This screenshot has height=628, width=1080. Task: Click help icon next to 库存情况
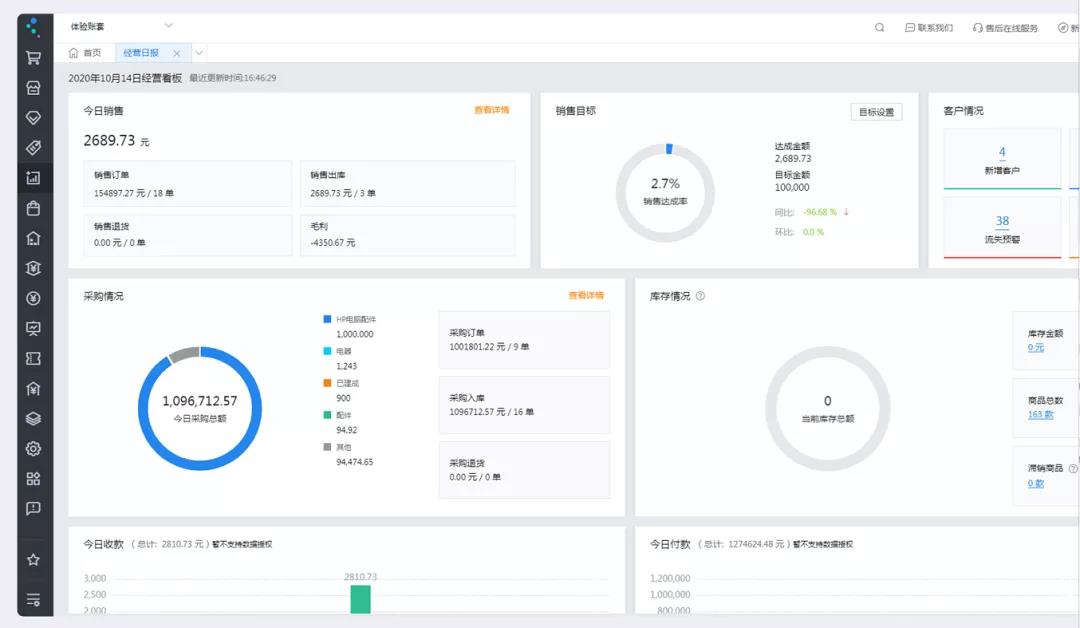click(700, 296)
